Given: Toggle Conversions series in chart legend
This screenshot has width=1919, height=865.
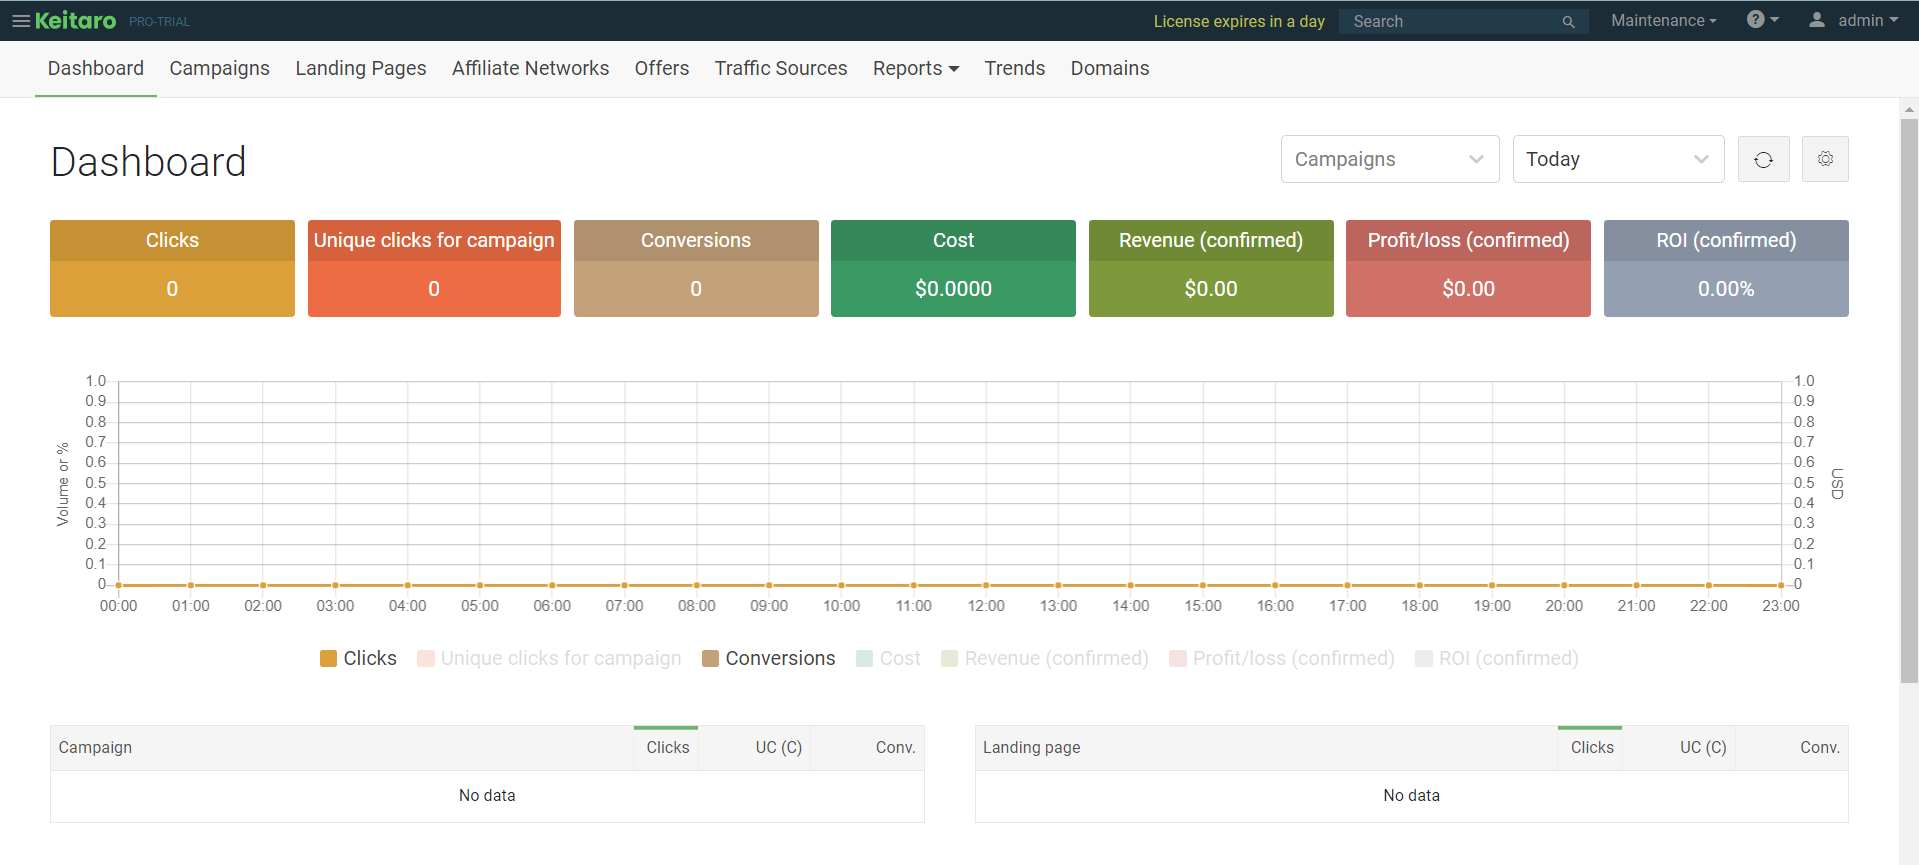Looking at the screenshot, I should pyautogui.click(x=768, y=658).
